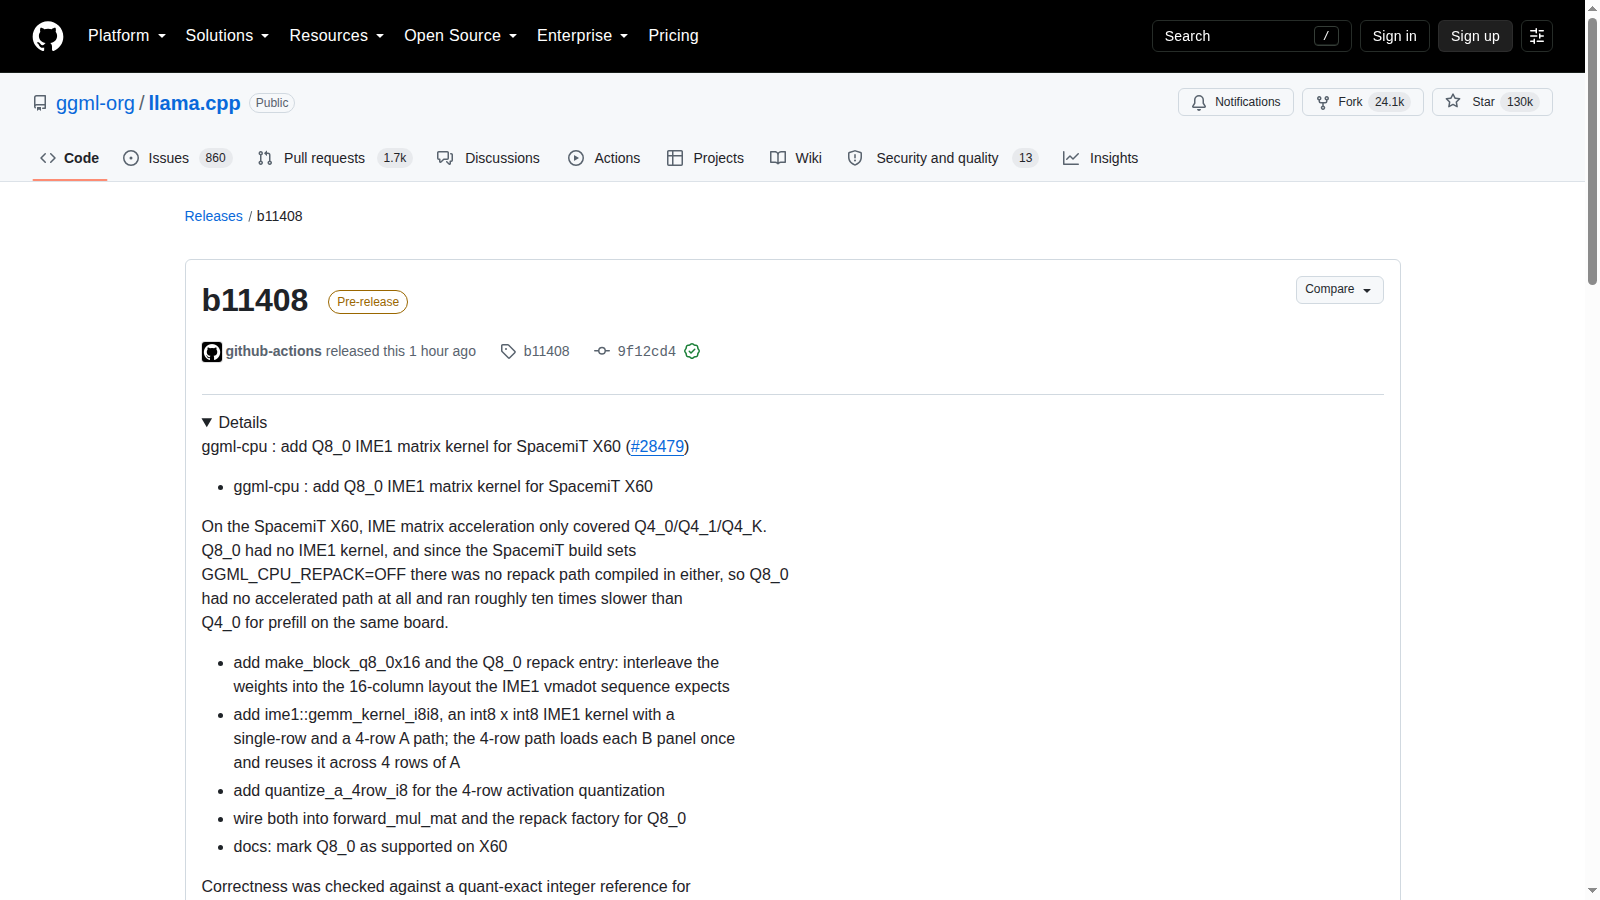The image size is (1600, 900).
Task: Click the green verified check icon
Action: (692, 351)
